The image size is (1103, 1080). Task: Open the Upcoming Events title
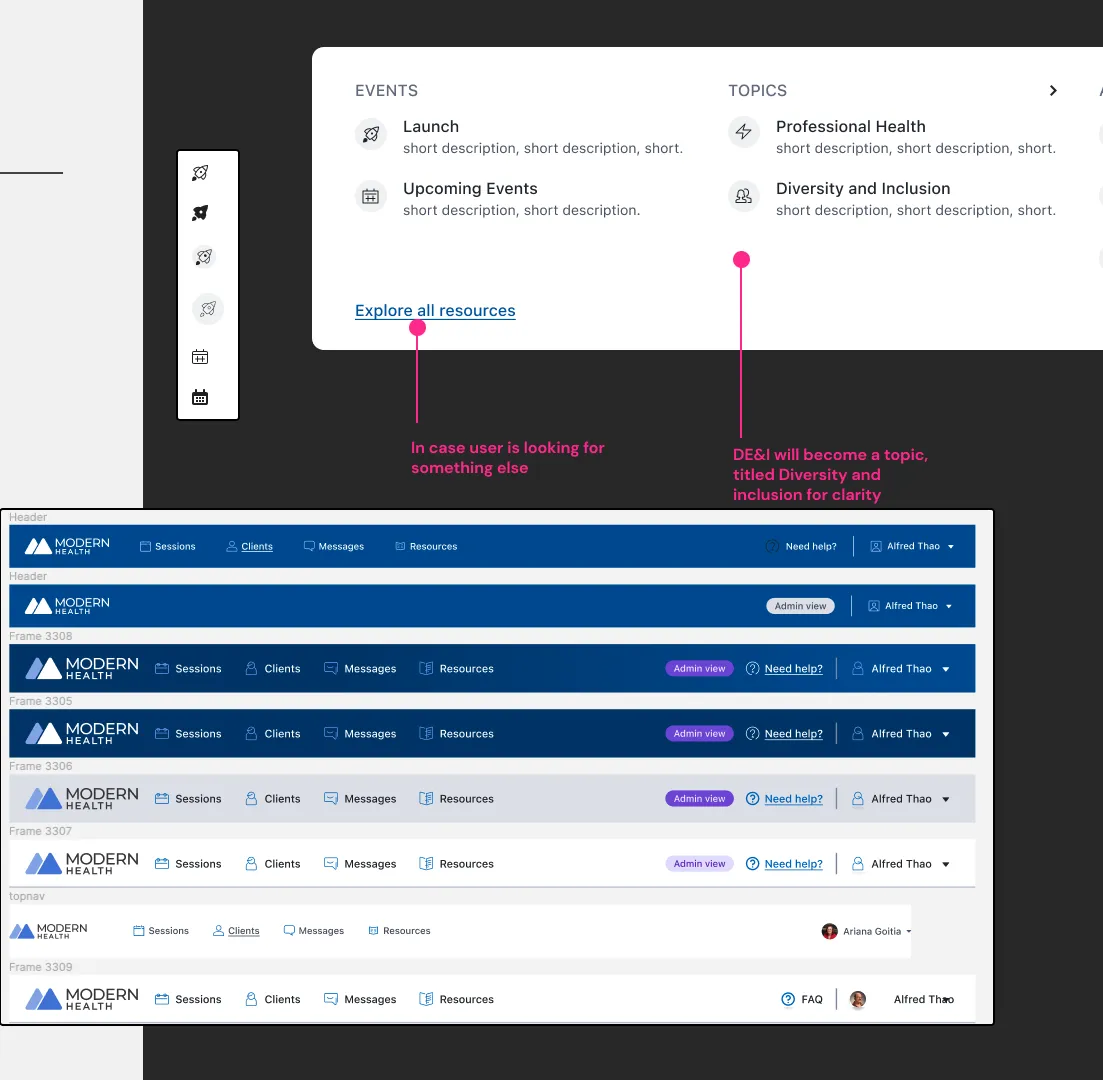(470, 189)
